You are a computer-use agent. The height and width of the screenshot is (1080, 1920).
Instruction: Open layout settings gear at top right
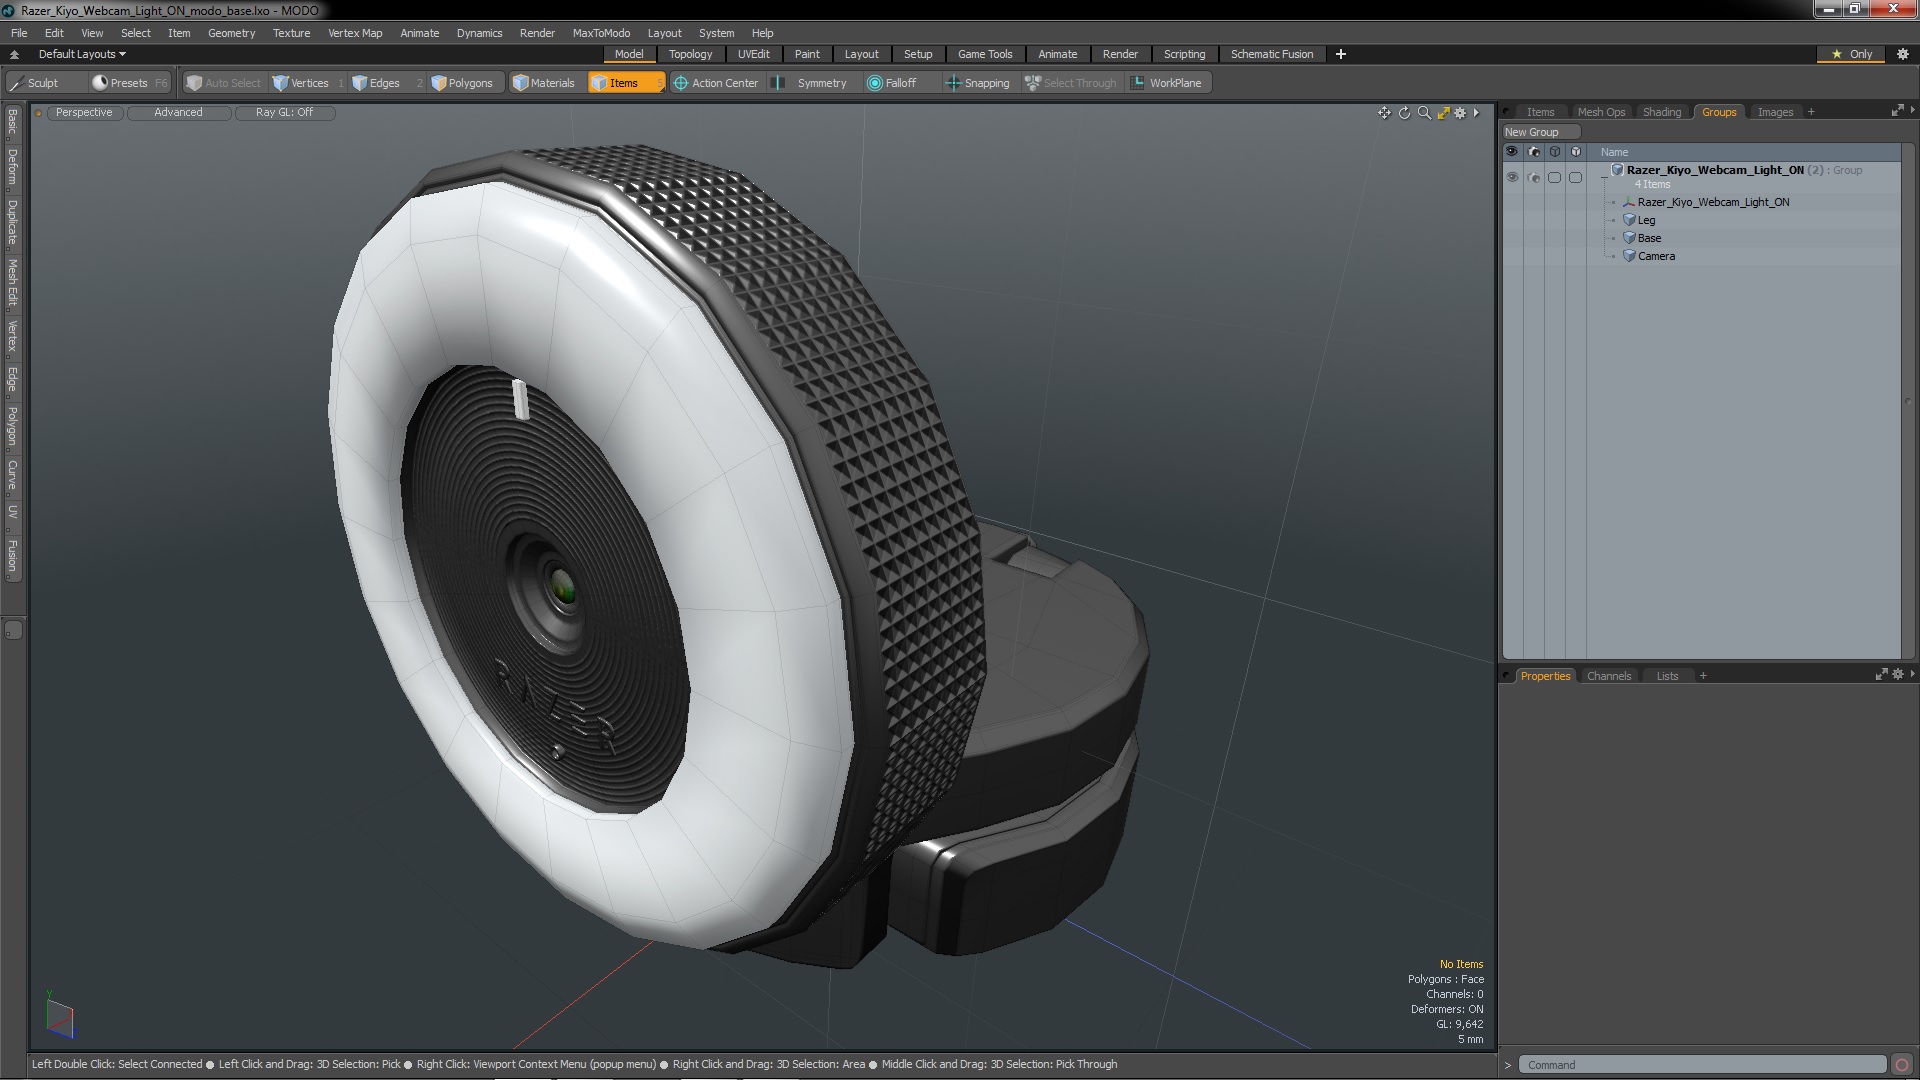1903,54
